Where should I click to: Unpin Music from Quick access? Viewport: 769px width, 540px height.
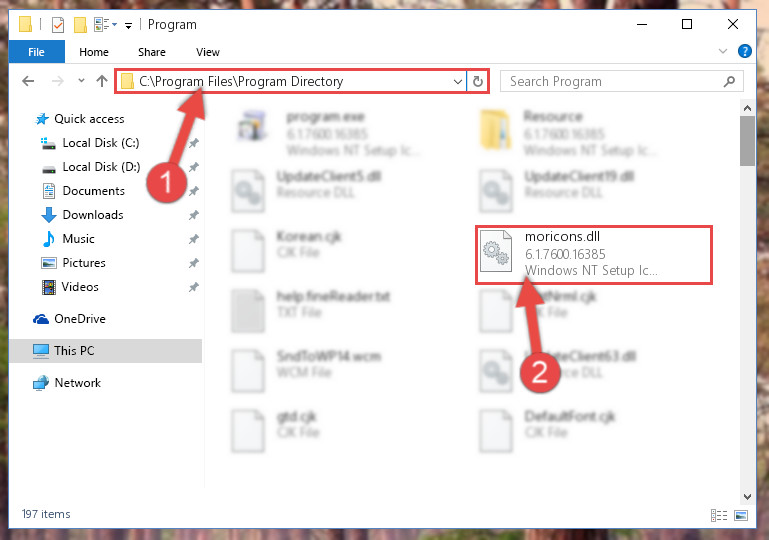point(194,239)
